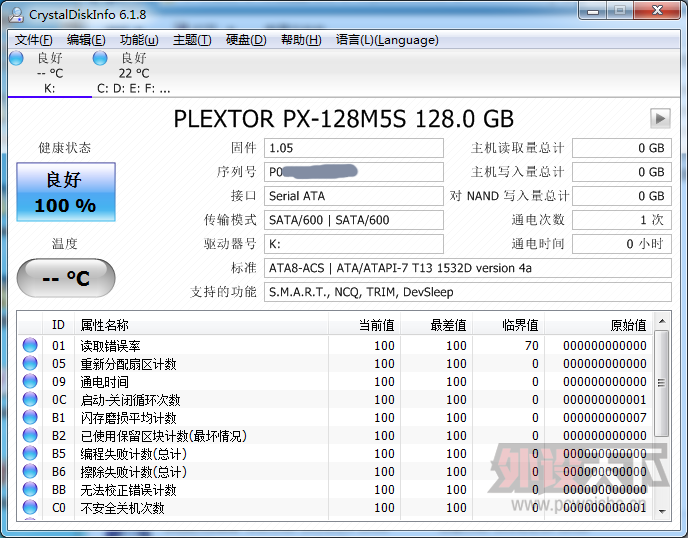Select the 闪存磨损平均计数 attribute row

(x=335, y=417)
